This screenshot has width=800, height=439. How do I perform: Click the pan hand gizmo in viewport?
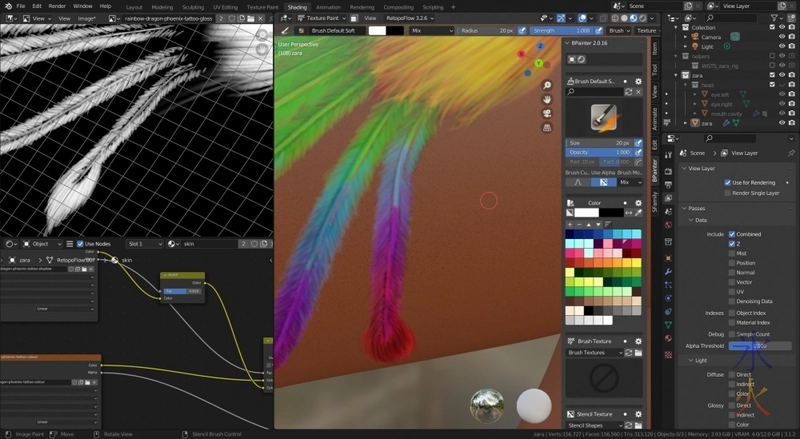tap(548, 100)
